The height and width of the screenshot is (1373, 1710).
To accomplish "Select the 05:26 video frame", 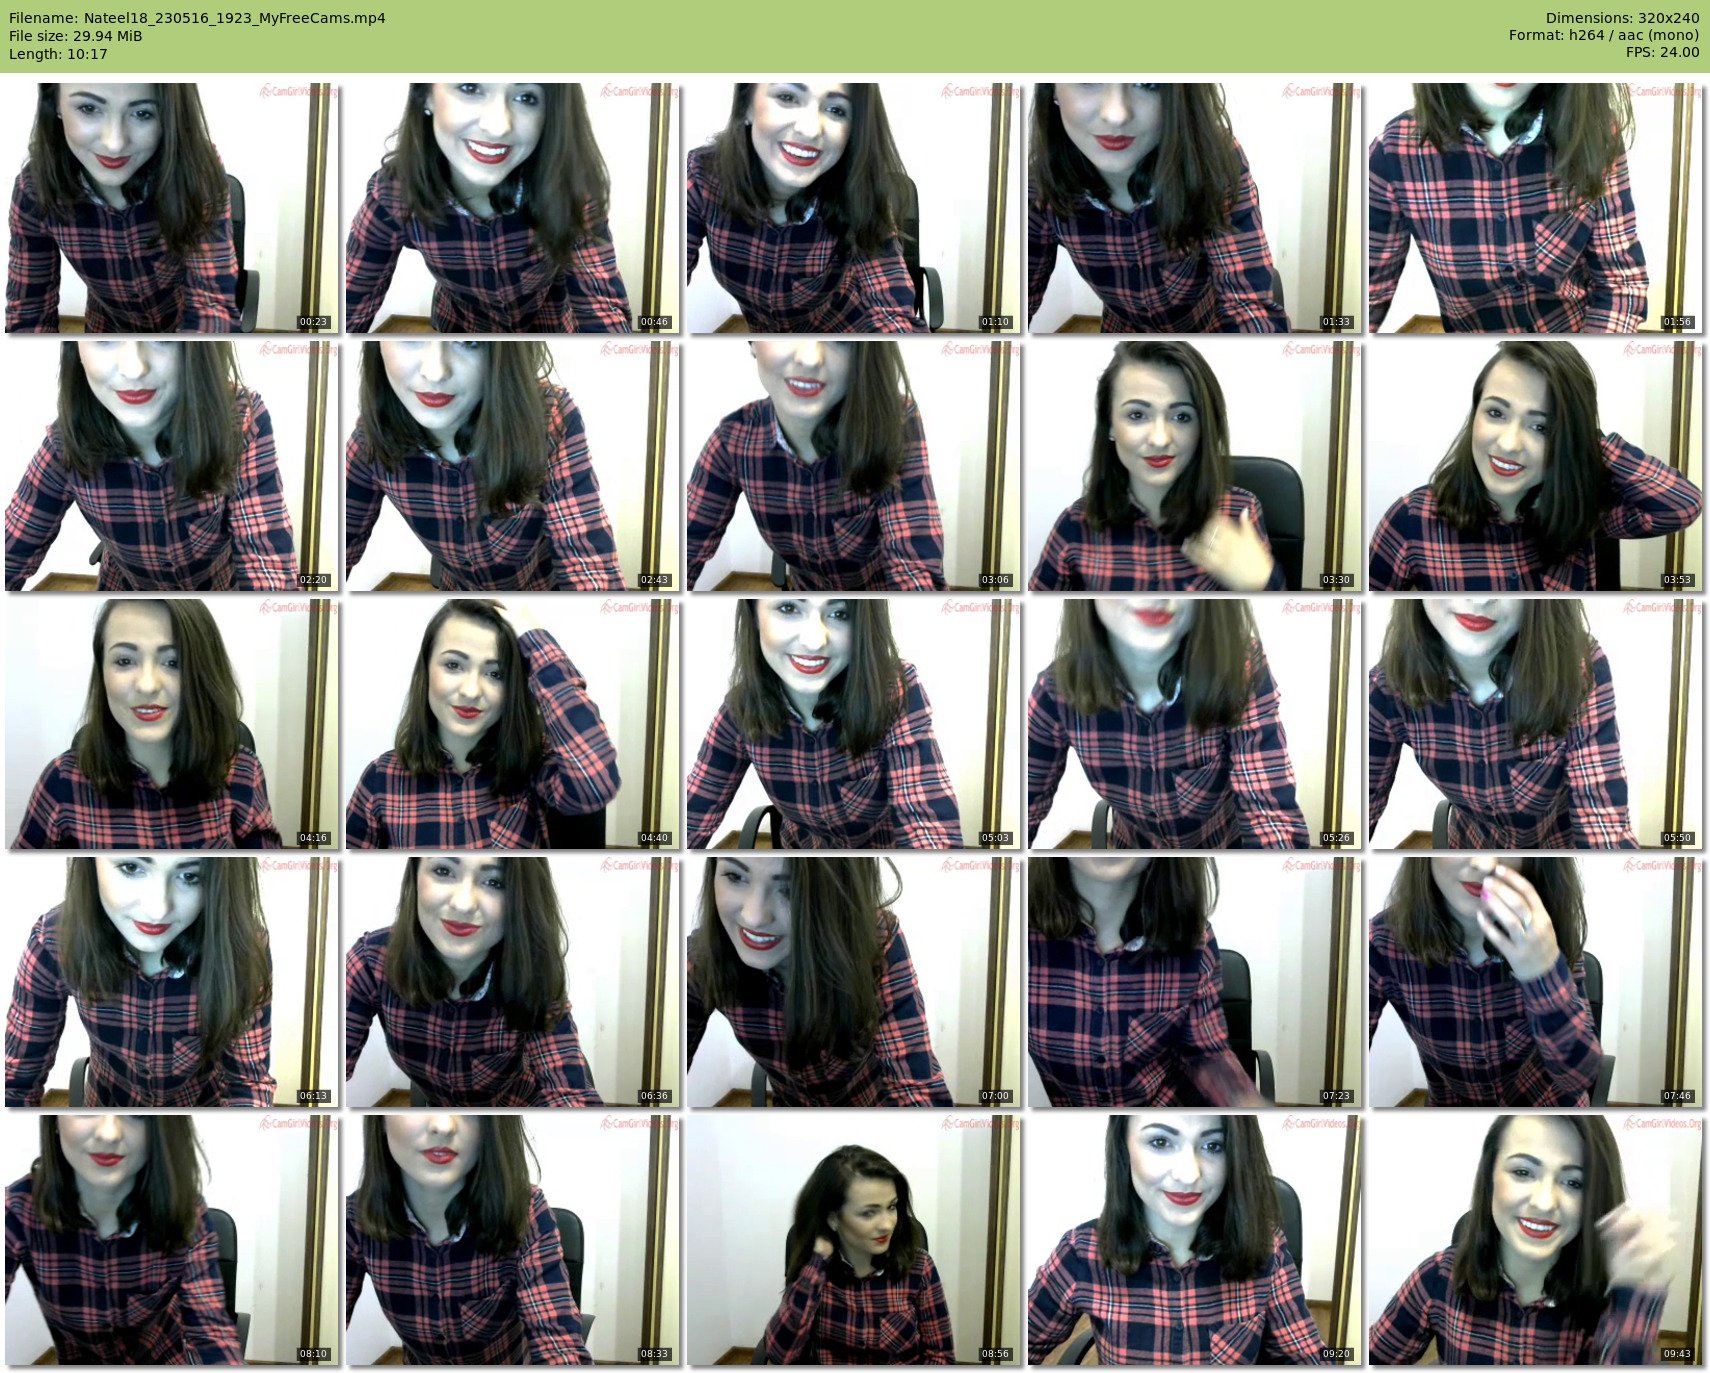I will click(x=1195, y=724).
